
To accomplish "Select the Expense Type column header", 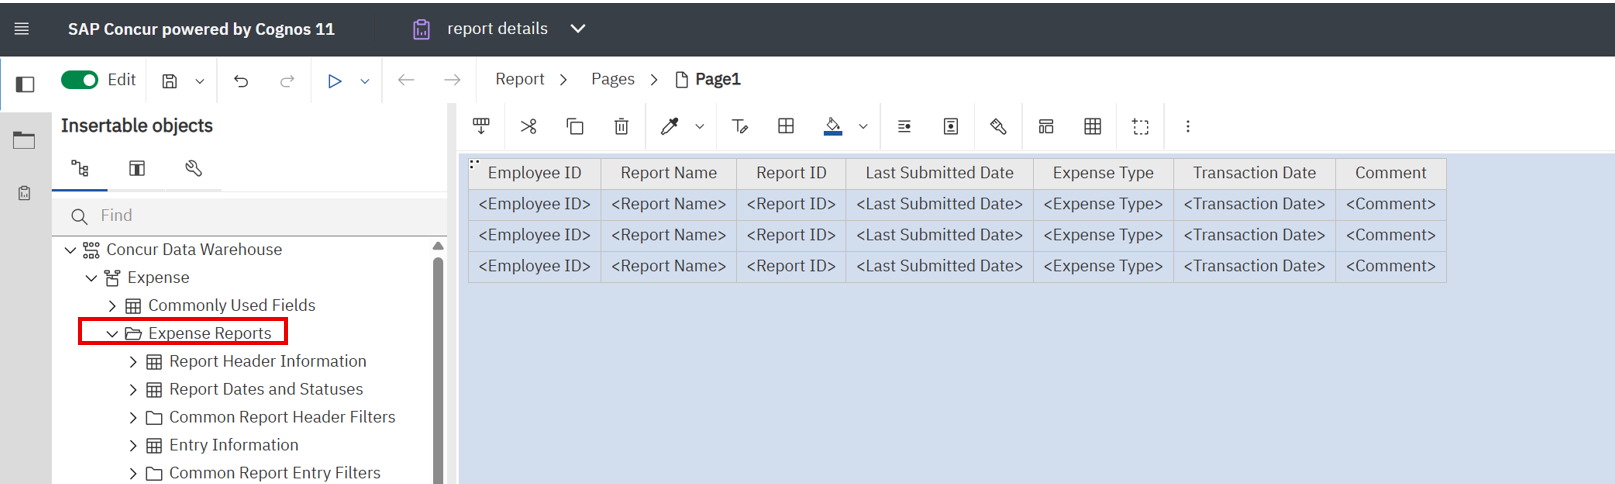I will [x=1103, y=173].
